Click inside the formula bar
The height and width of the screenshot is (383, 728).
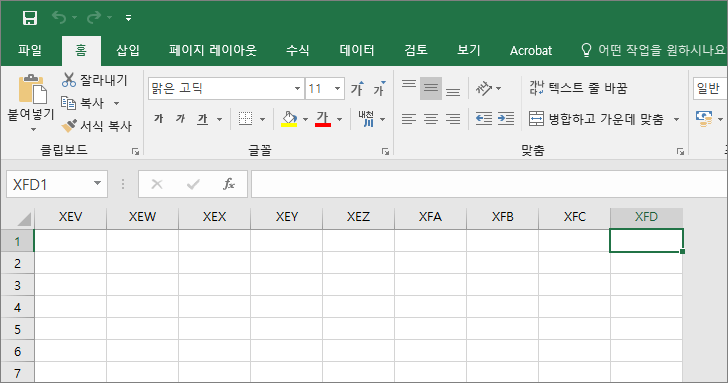(489, 184)
